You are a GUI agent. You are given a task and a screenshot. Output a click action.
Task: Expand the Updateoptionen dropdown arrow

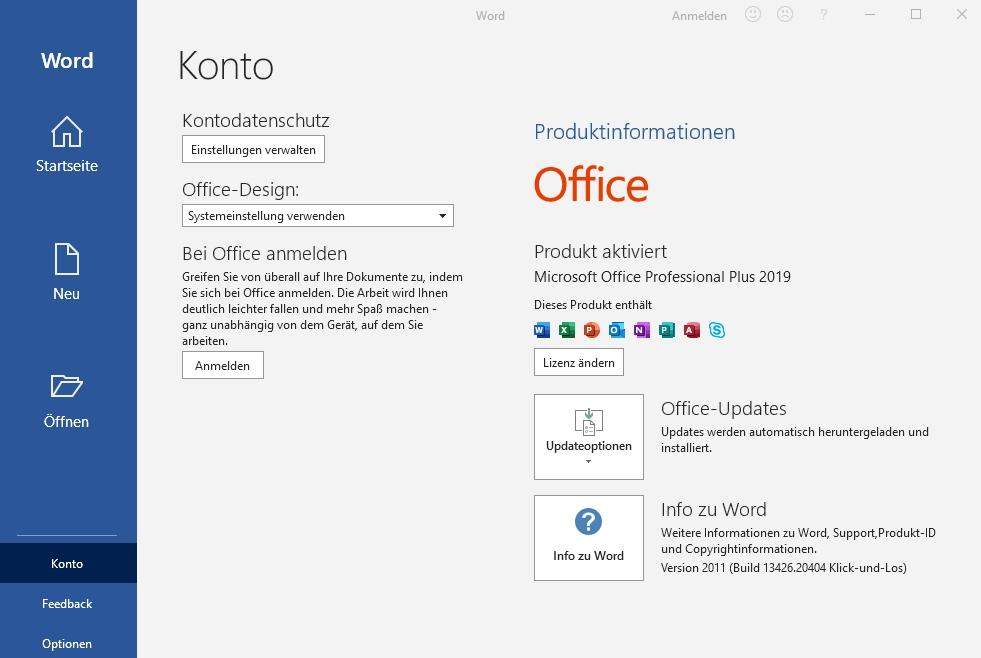[588, 460]
